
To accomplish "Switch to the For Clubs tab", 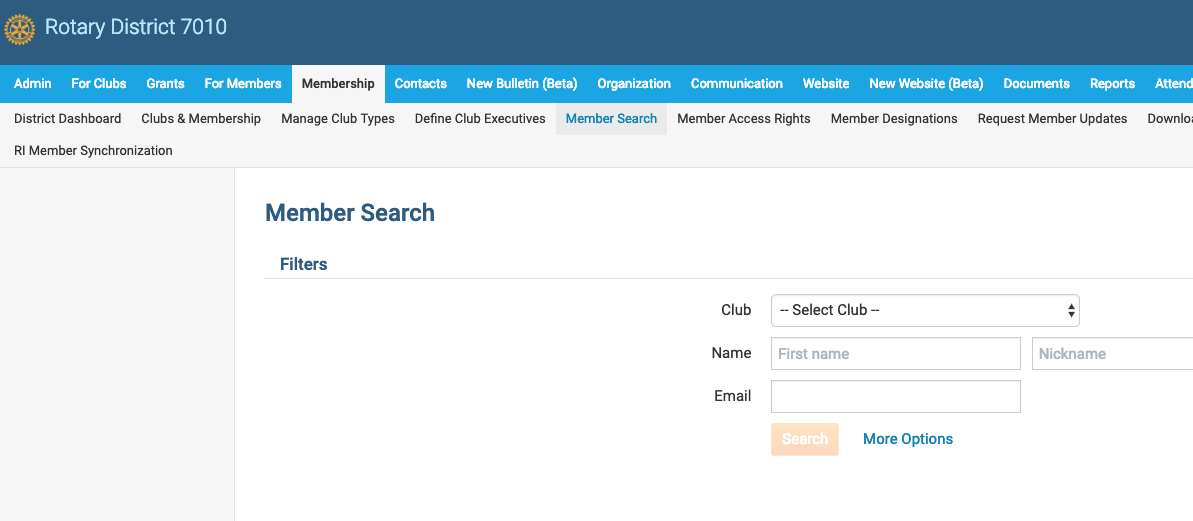I will pyautogui.click(x=98, y=84).
